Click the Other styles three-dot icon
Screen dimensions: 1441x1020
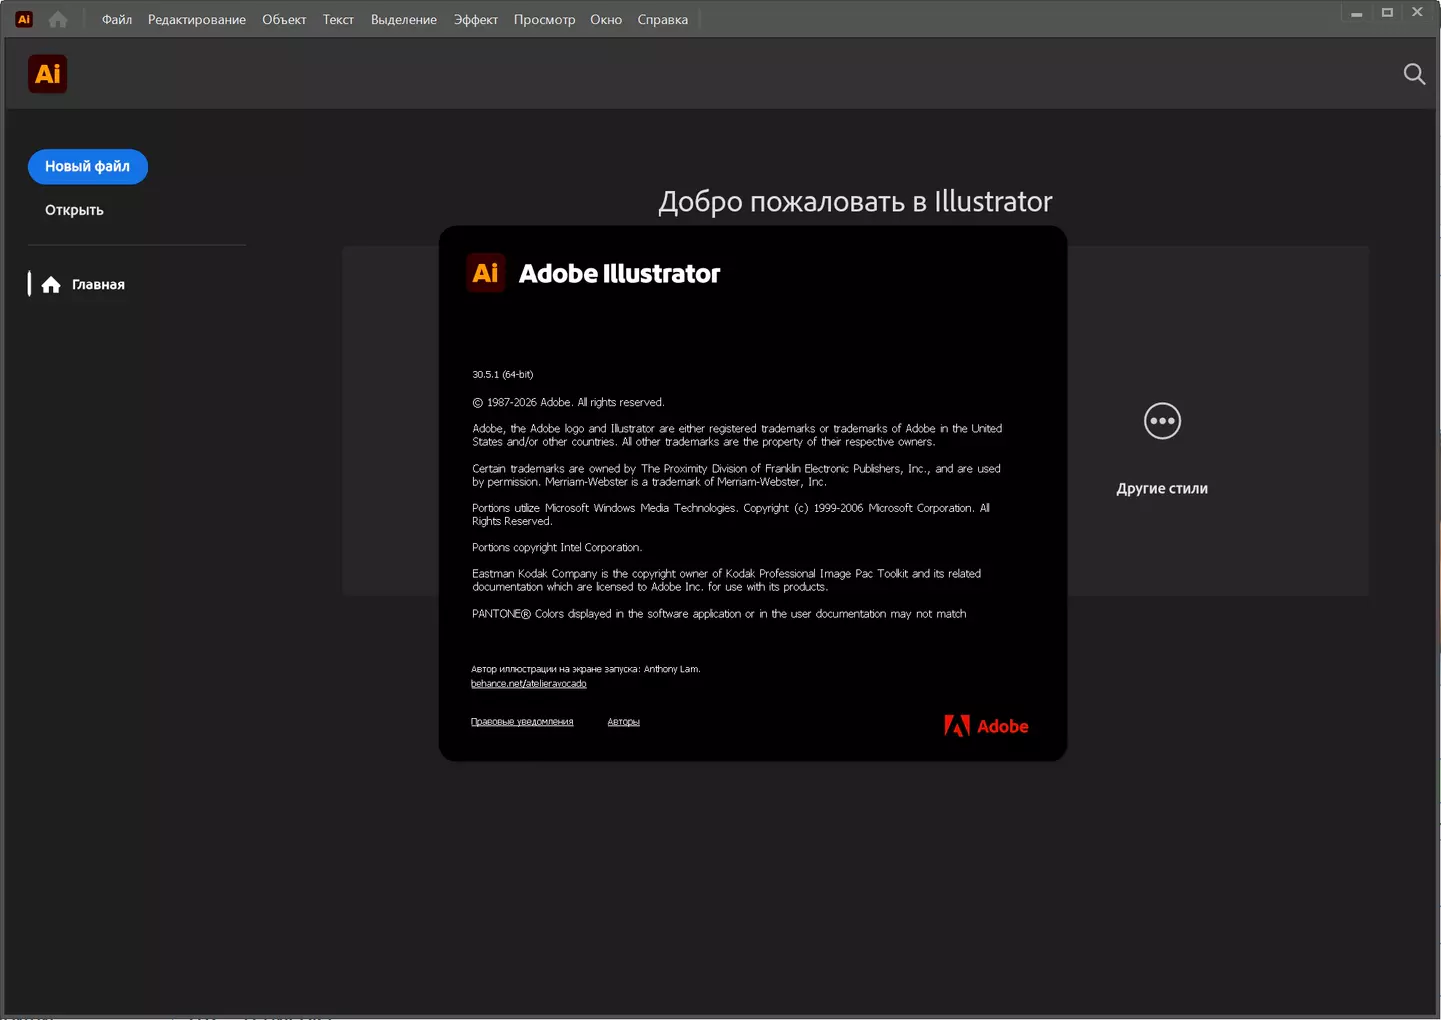[x=1162, y=421]
